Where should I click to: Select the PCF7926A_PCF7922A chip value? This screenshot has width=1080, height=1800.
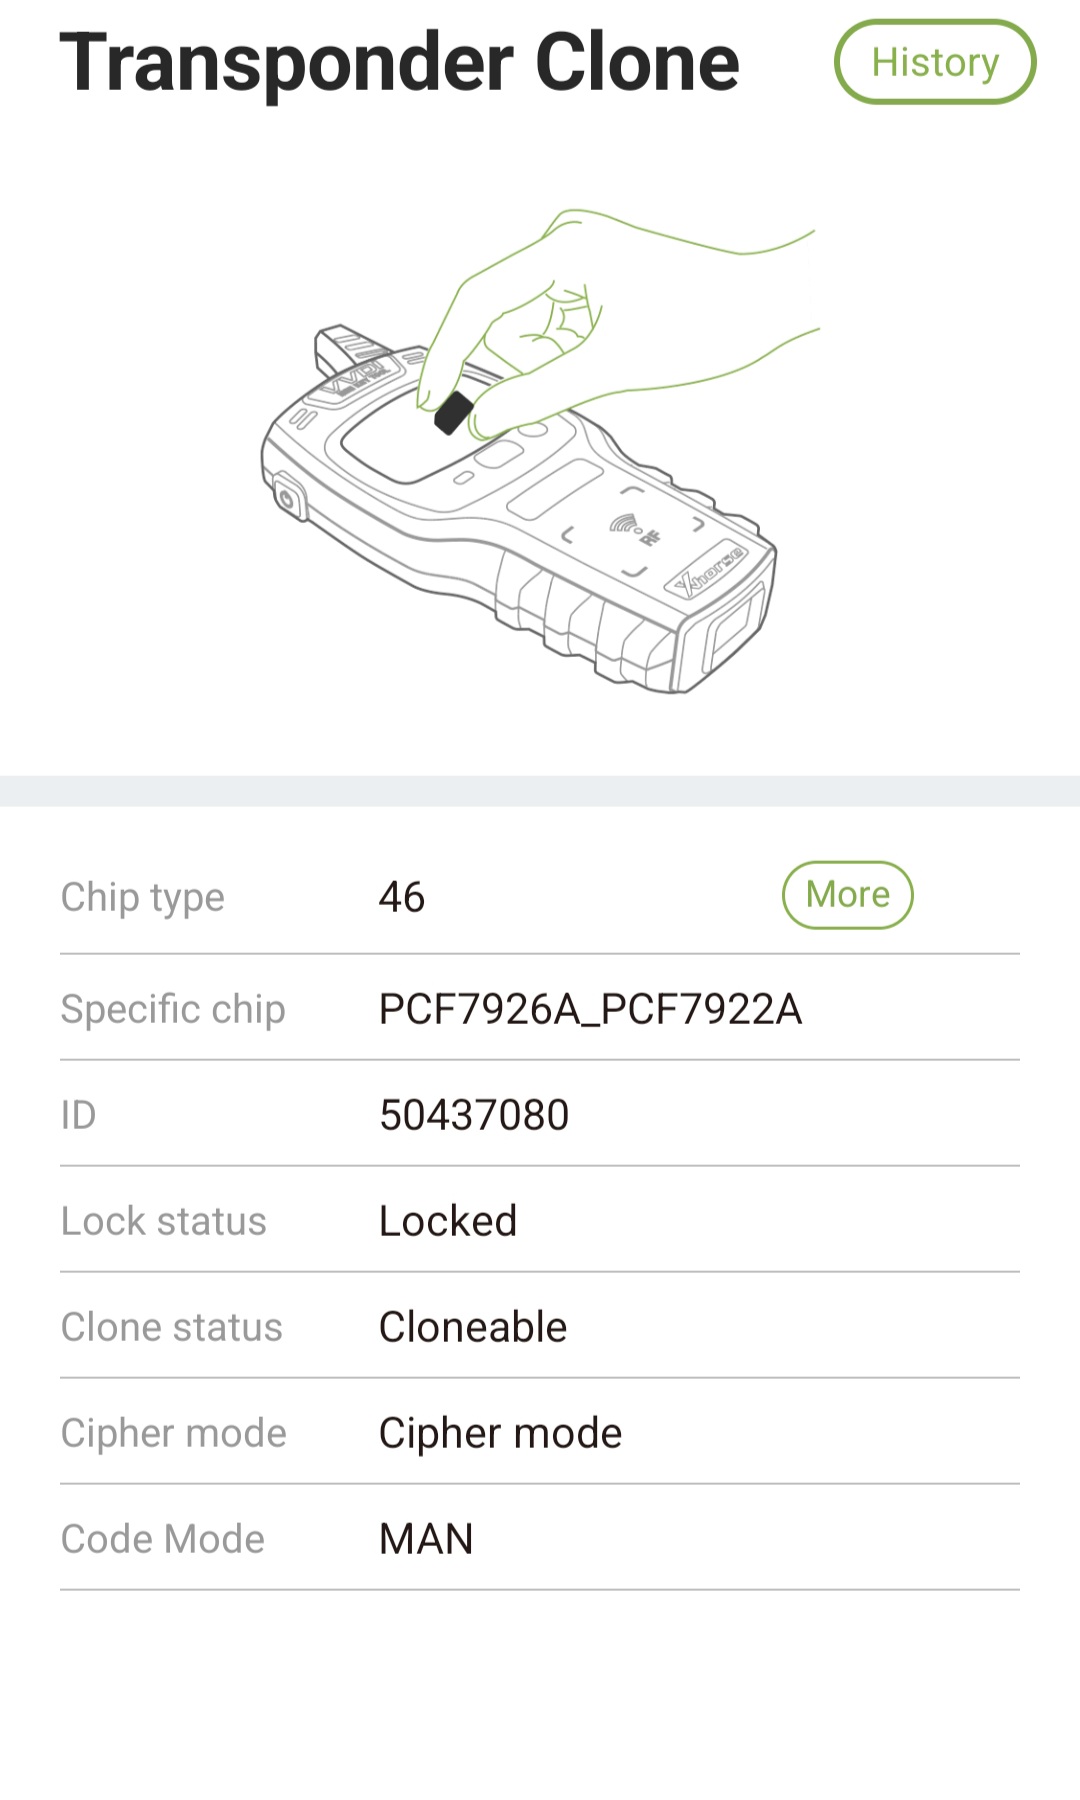click(x=590, y=1009)
